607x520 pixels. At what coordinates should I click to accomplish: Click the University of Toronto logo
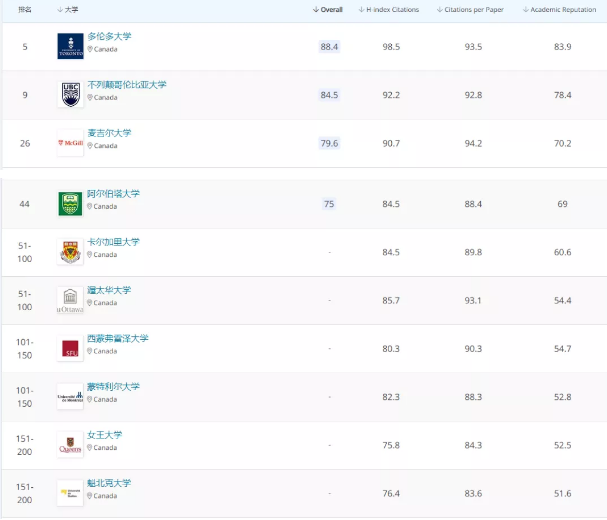[x=70, y=46]
